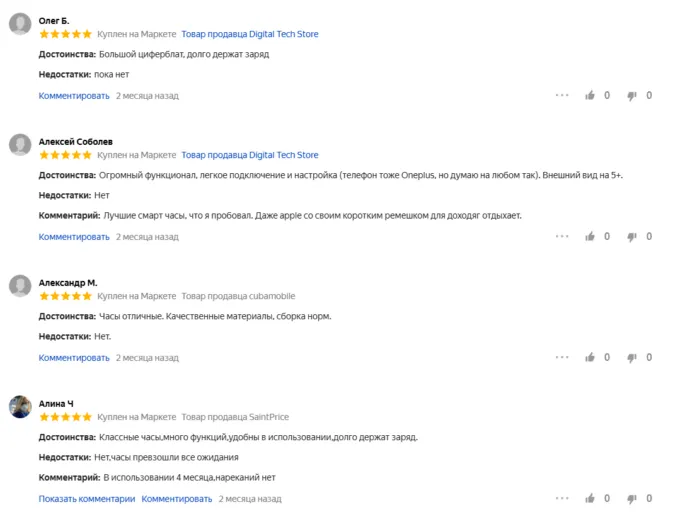Click Комментировать under Алексей Соболев's review
Viewport: 680px width, 524px height.
pos(74,237)
